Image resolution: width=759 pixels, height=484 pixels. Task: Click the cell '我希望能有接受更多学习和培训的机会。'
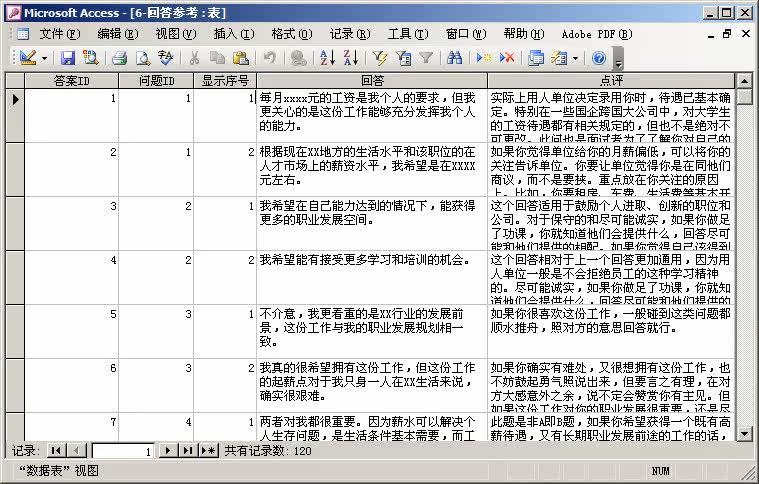[372, 277]
